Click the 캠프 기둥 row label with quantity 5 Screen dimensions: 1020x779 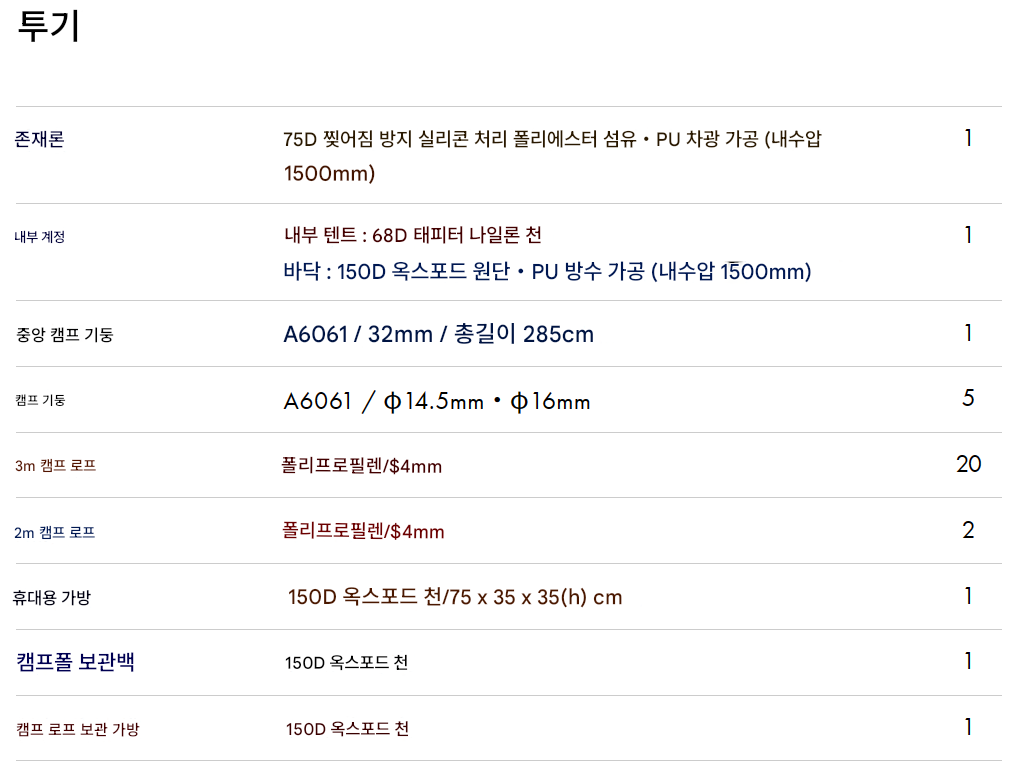coord(40,400)
